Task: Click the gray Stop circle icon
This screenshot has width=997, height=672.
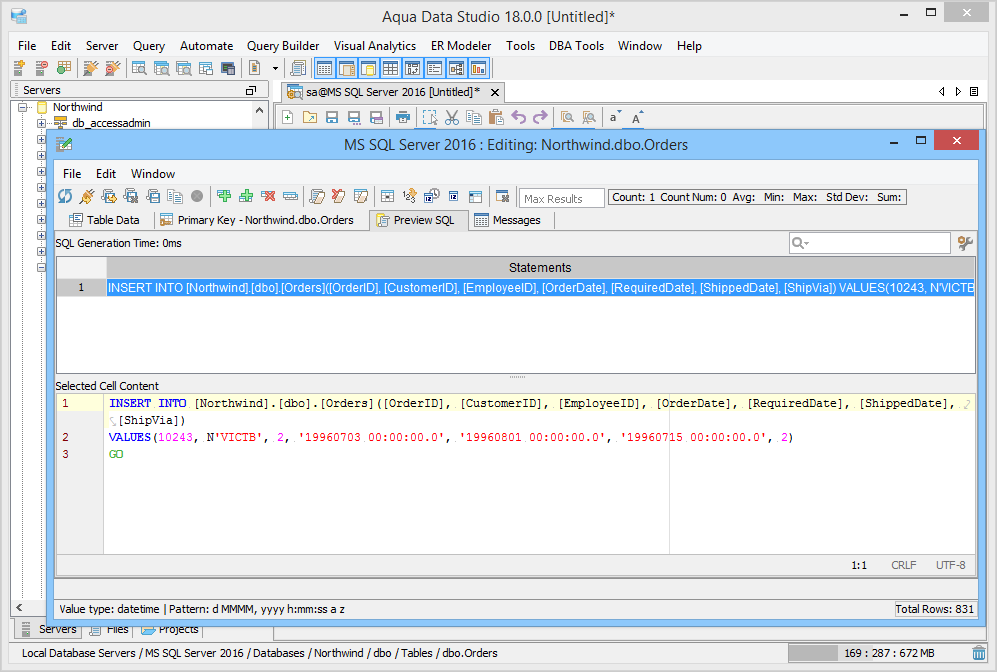Action: tap(197, 197)
